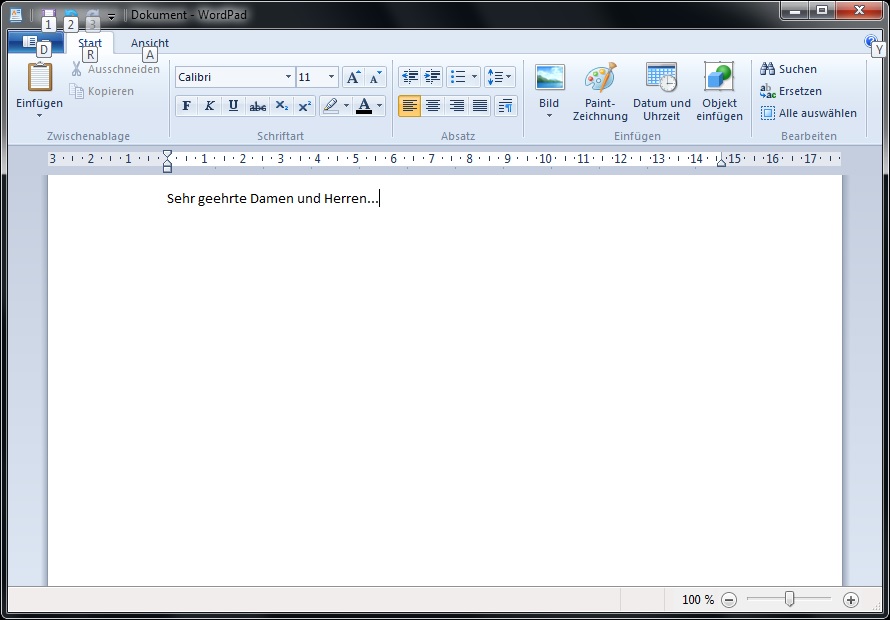Image resolution: width=890 pixels, height=620 pixels.
Task: Start a bulleted list
Action: point(457,77)
